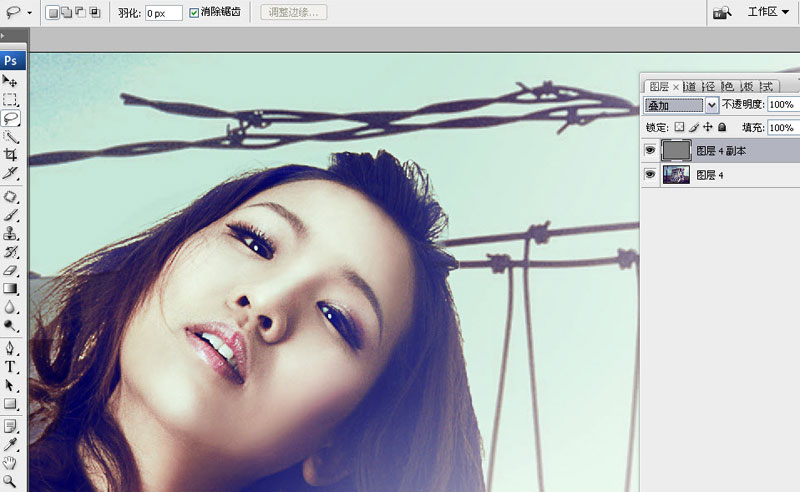Toggle lock image pixels brush icon
800x492 pixels.
click(693, 127)
